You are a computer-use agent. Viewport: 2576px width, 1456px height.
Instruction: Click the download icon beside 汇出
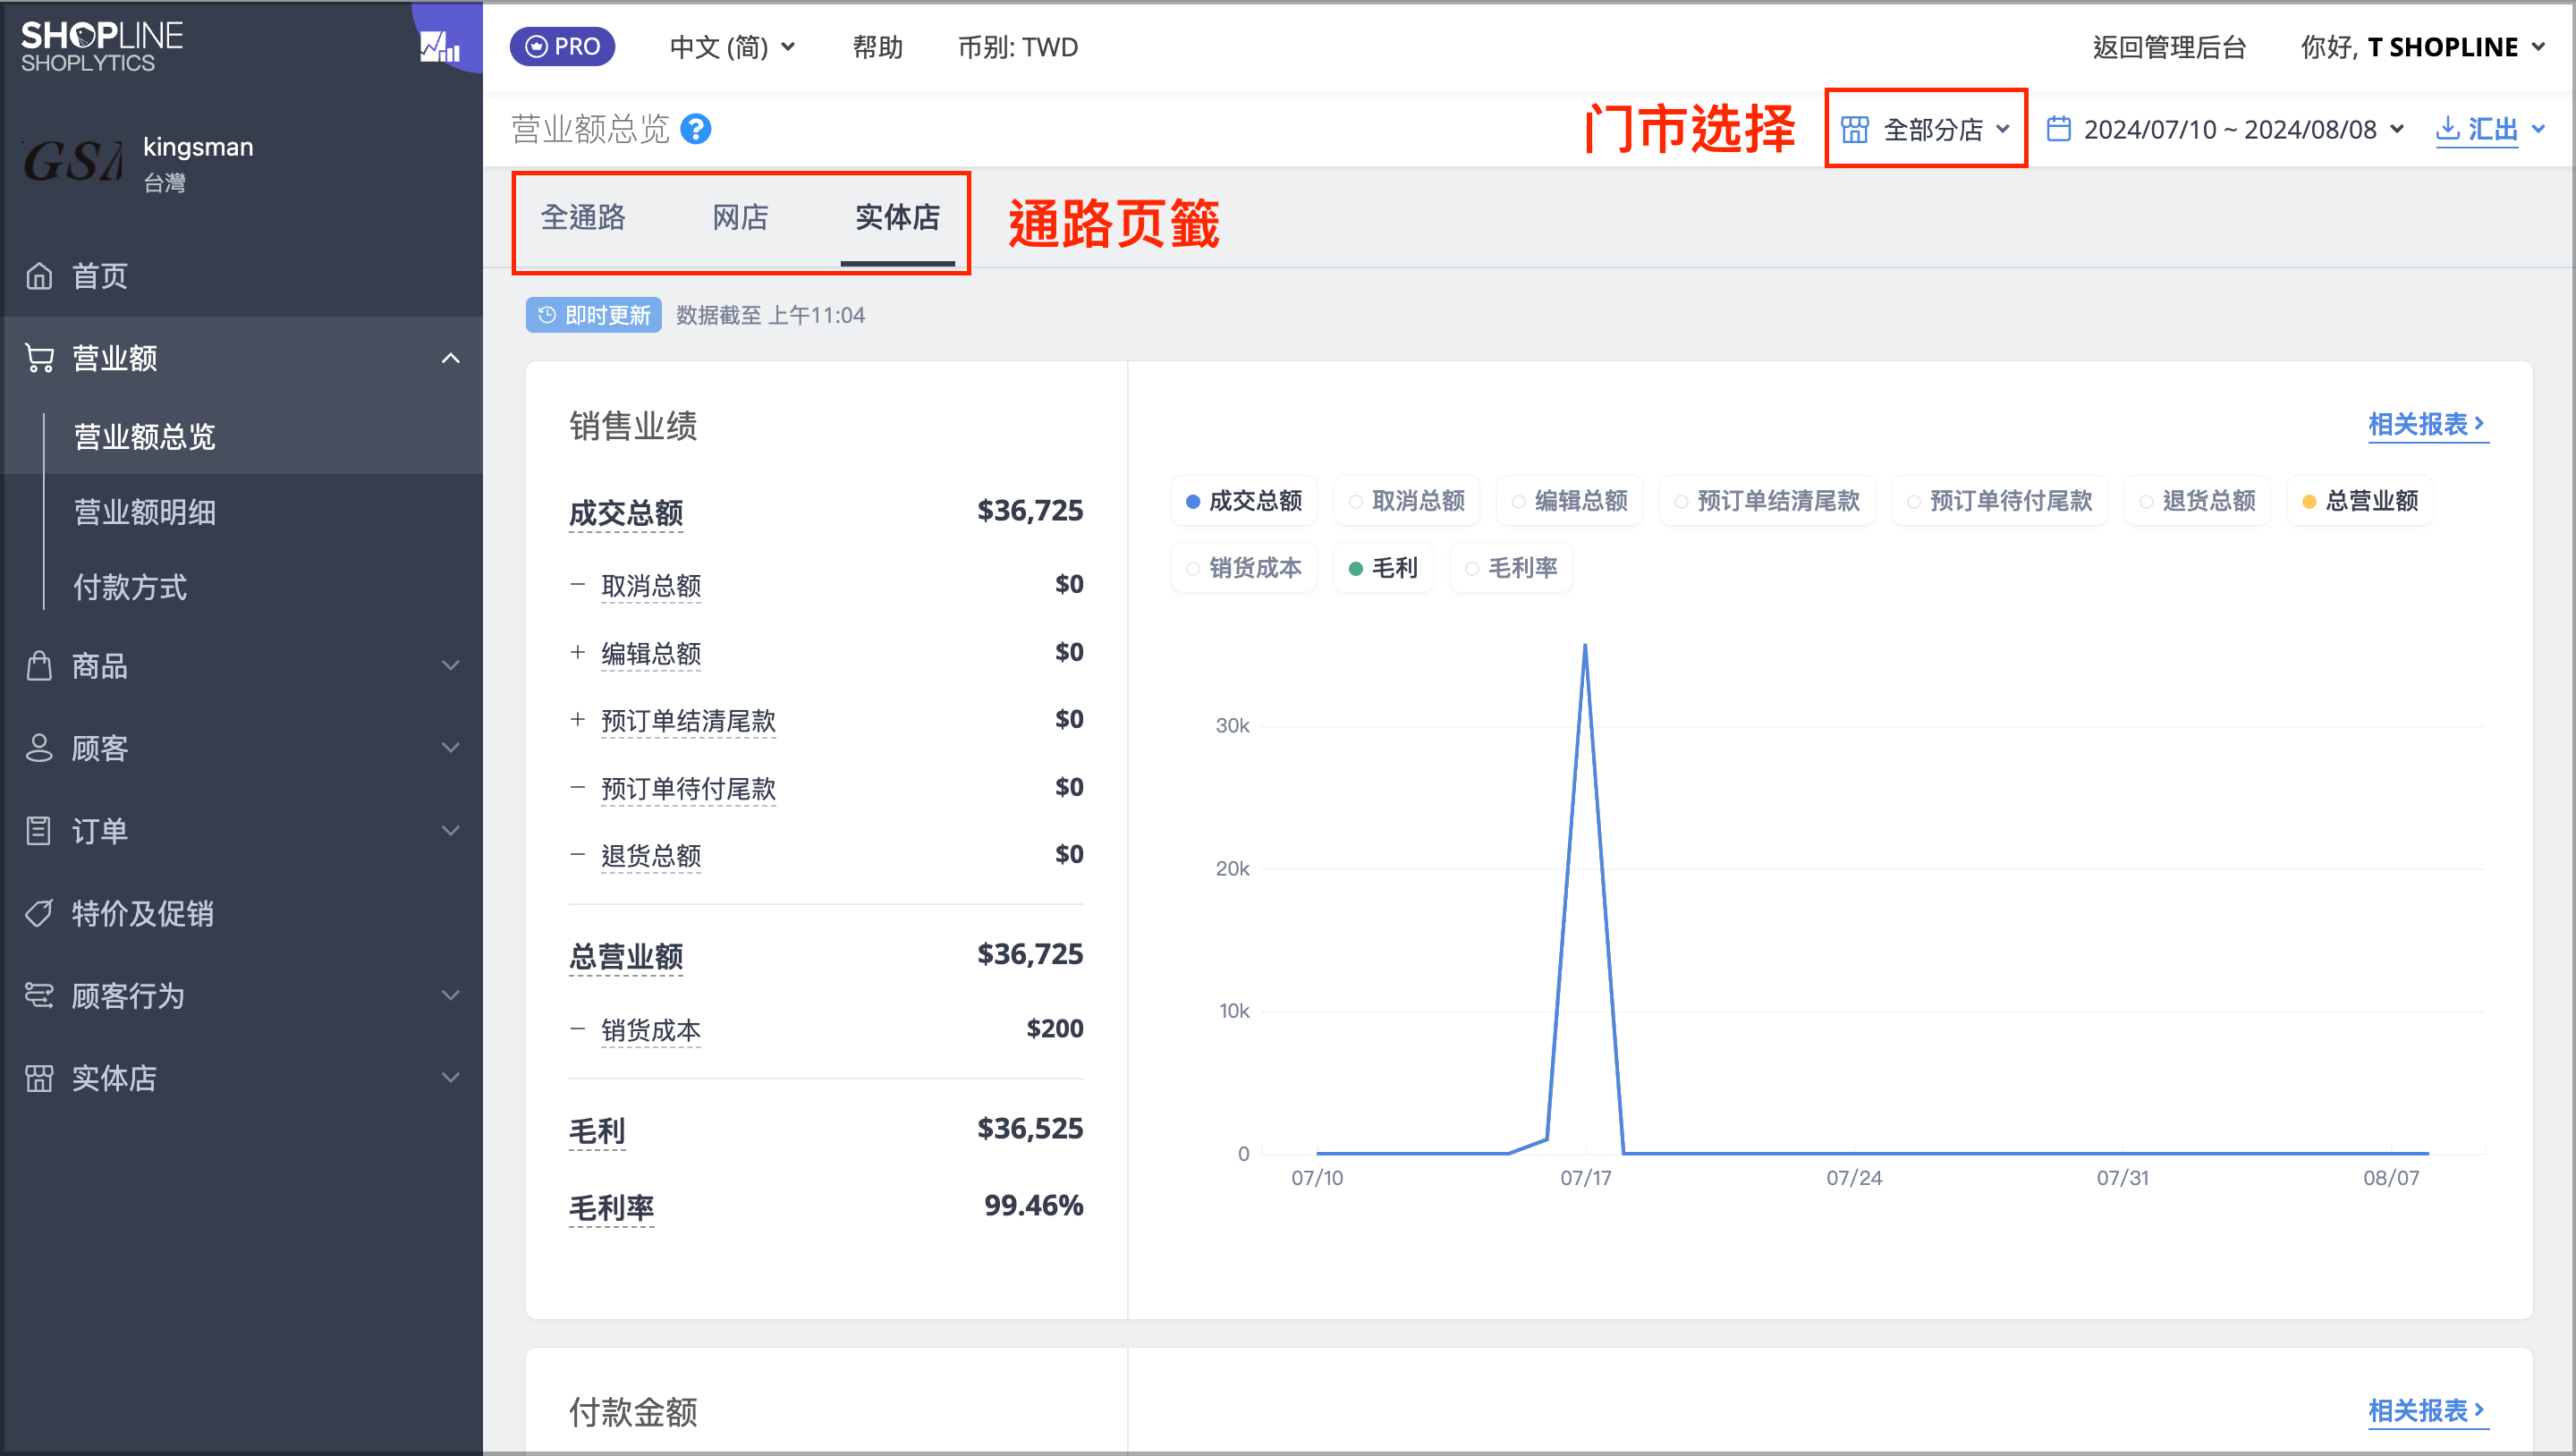(2447, 128)
